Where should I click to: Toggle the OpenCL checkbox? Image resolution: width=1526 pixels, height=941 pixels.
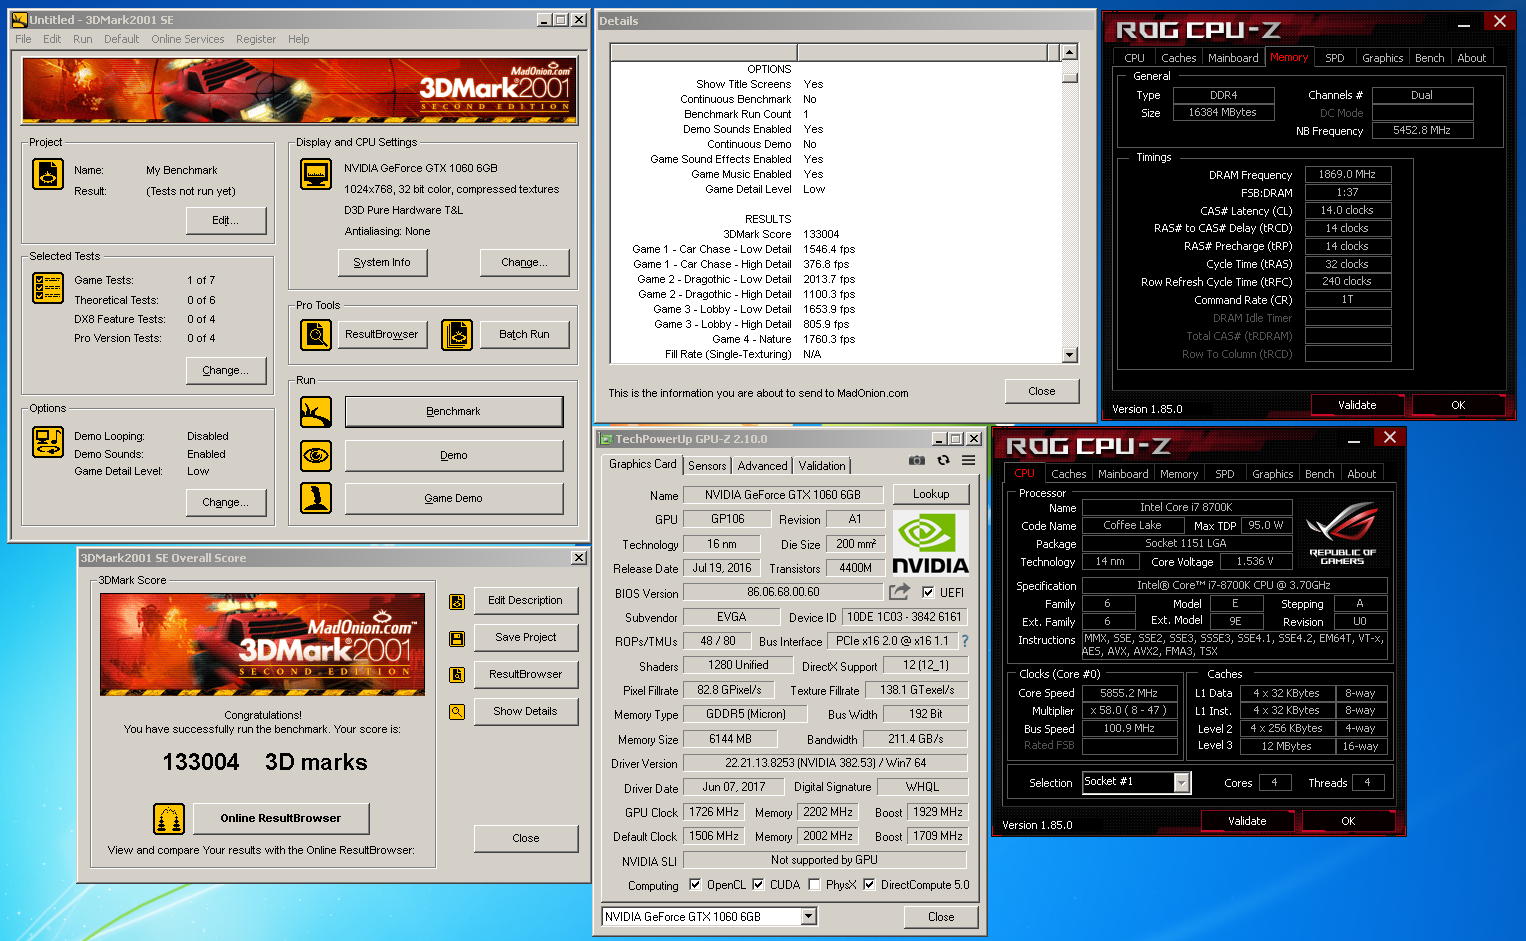pyautogui.click(x=695, y=884)
